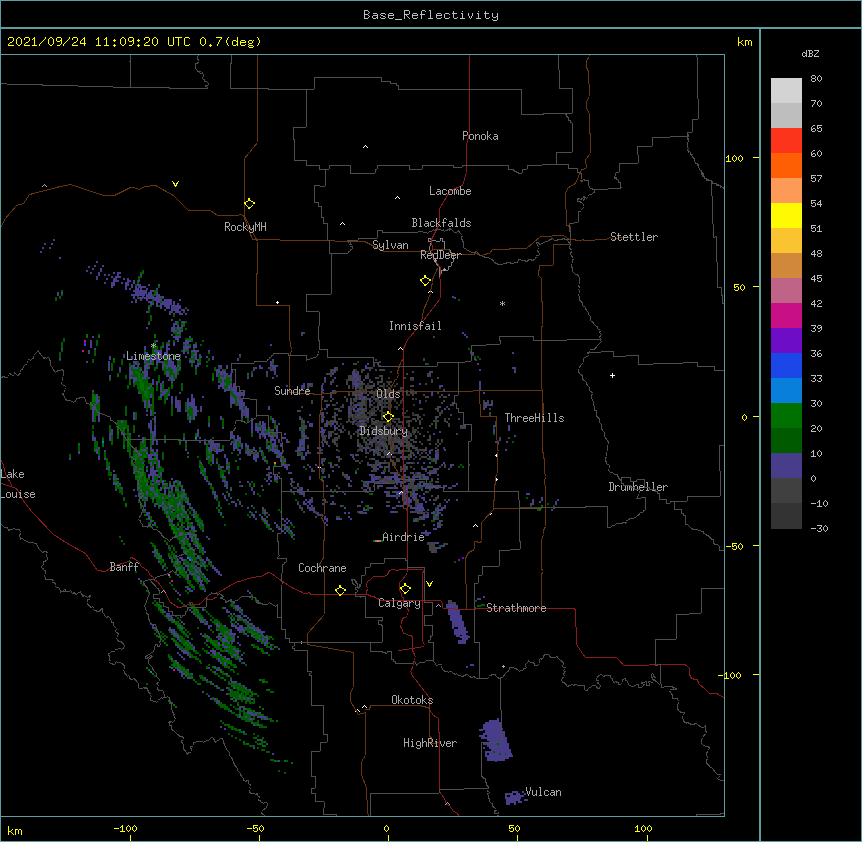
Task: Click the yellow V marker northwest of RockyMH
Action: coord(175,184)
